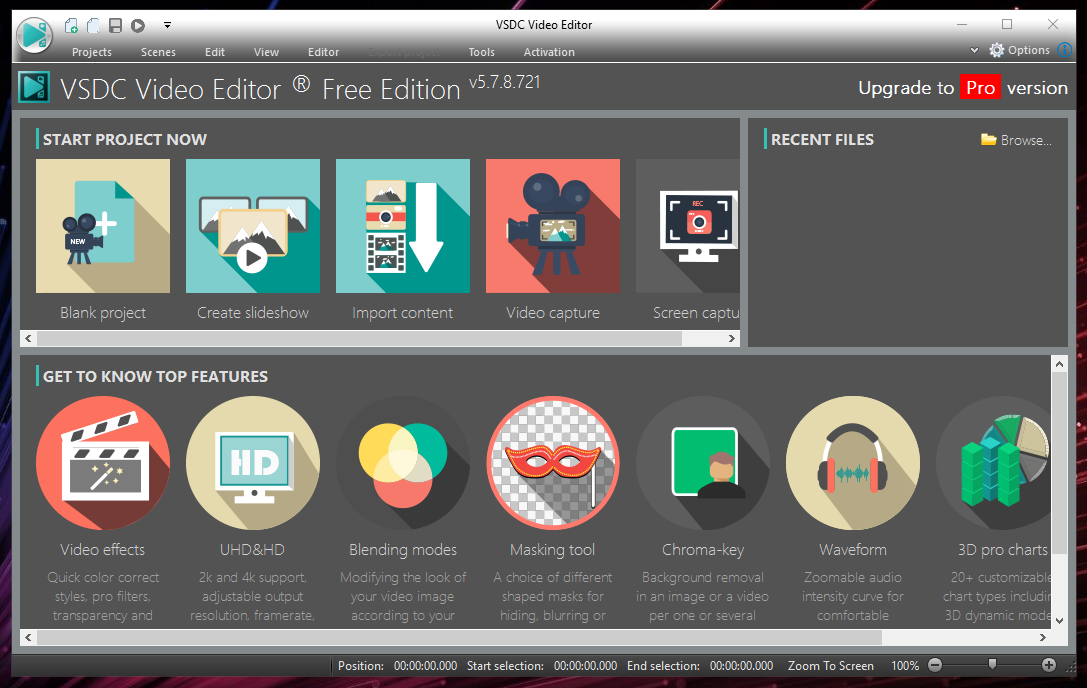Expand the ribbon chevron near Options
The height and width of the screenshot is (688, 1087).
click(974, 50)
